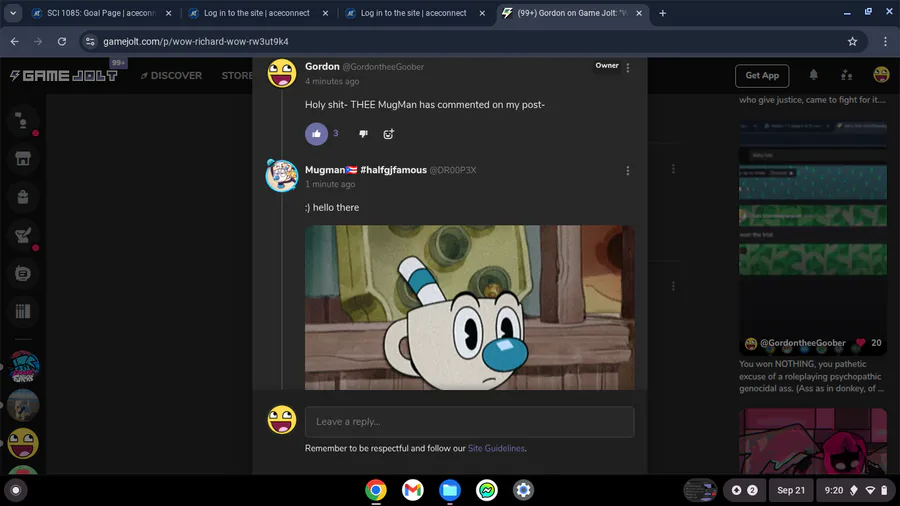Add a reaction to Gordon's comment
Screen dimensions: 900x506
(x=389, y=134)
